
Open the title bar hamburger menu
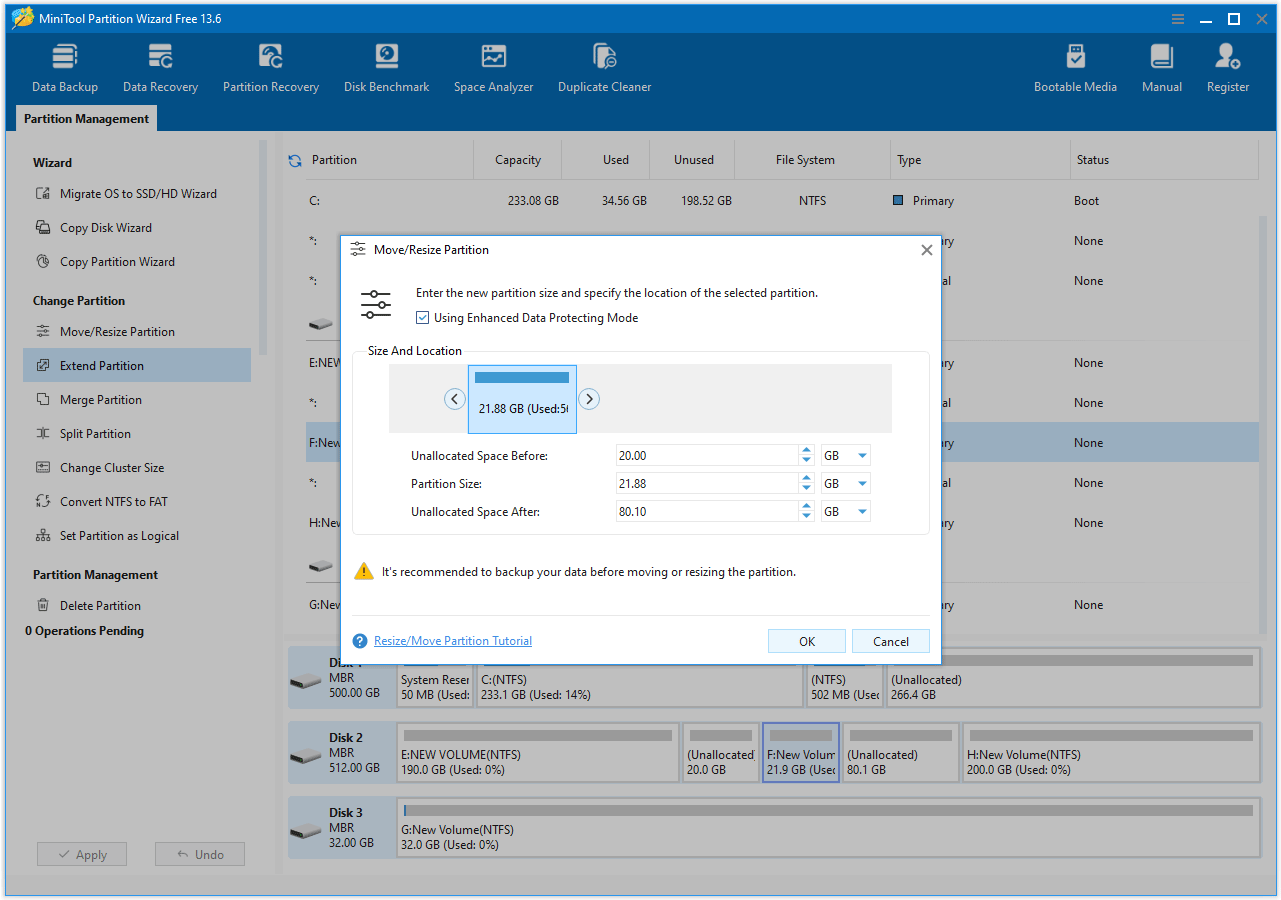(1178, 19)
